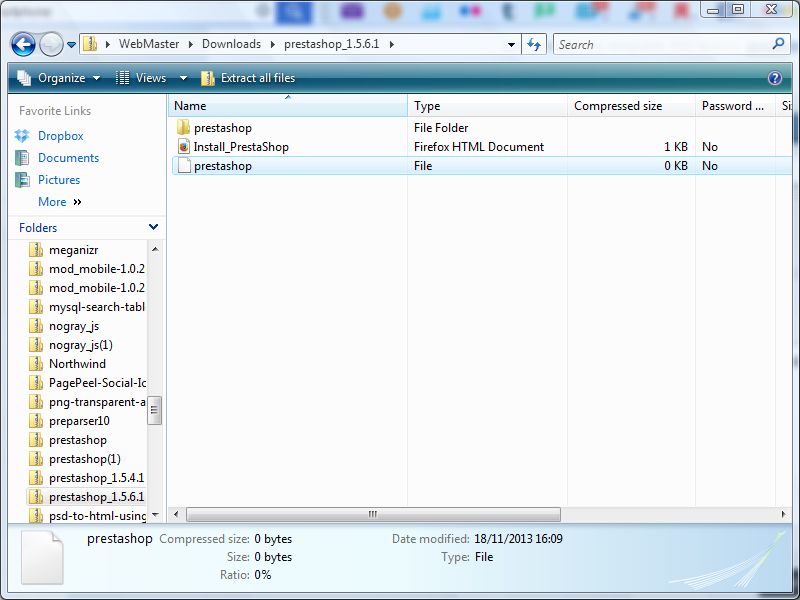Open the Organize menu
800x600 pixels.
[x=59, y=78]
